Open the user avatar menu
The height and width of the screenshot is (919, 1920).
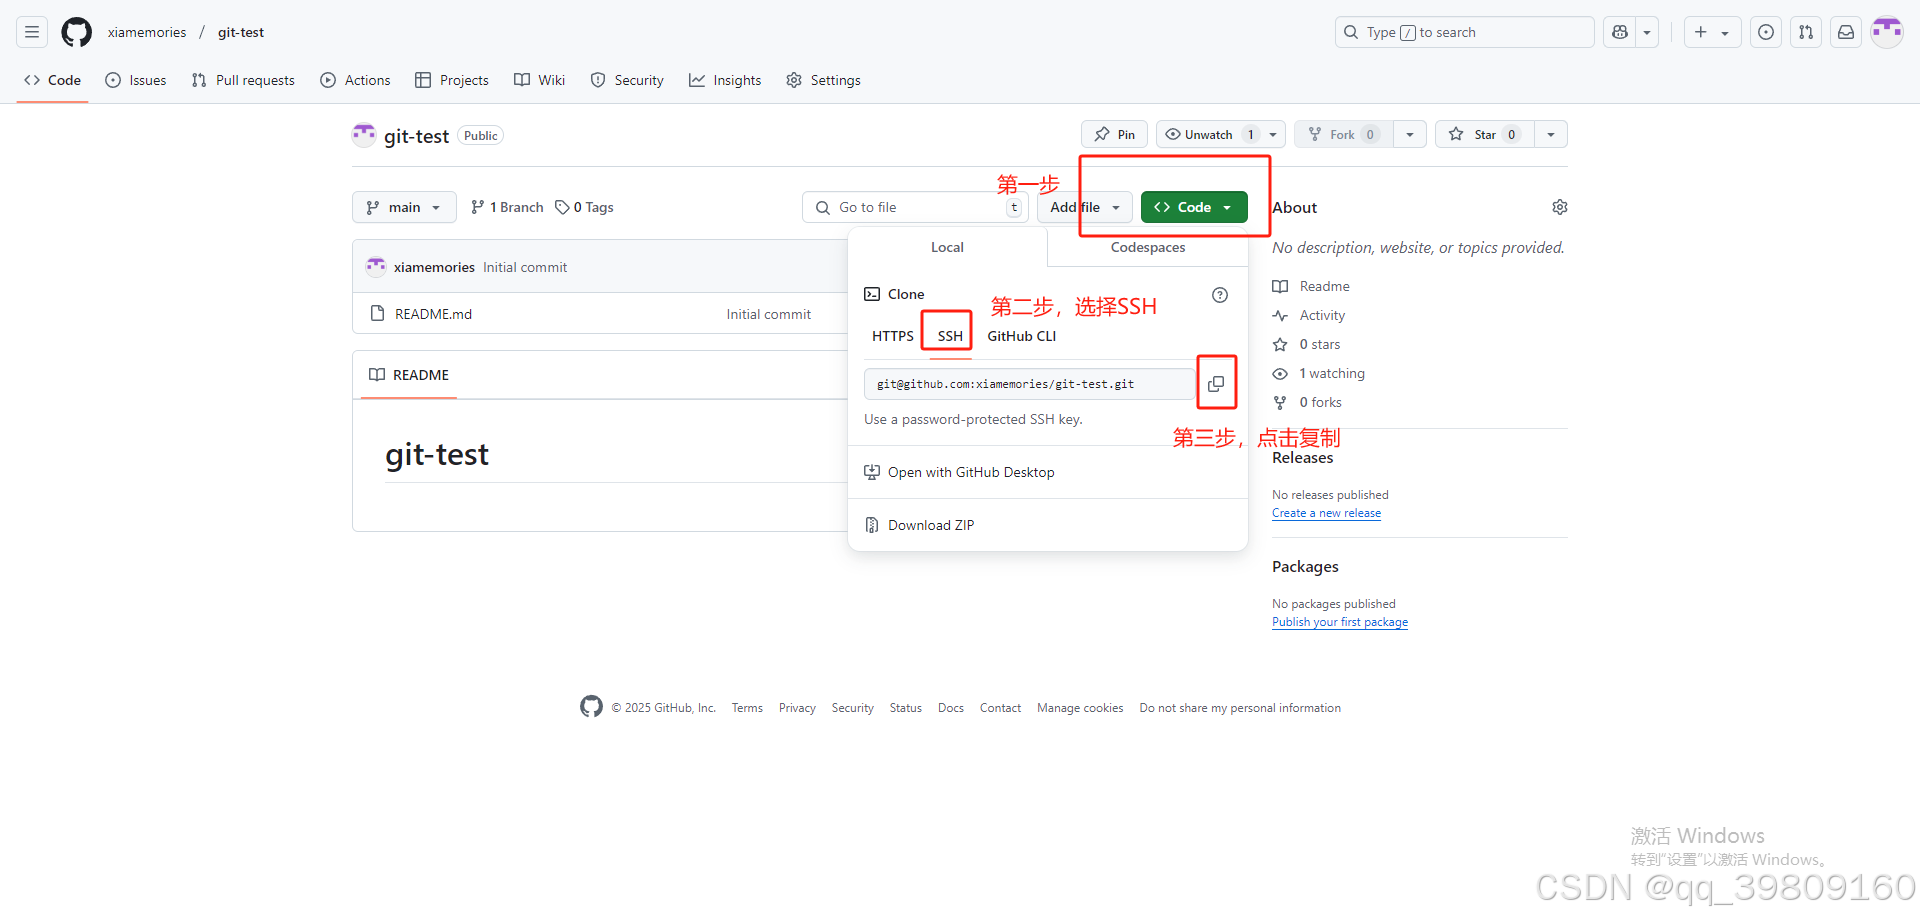tap(1887, 32)
